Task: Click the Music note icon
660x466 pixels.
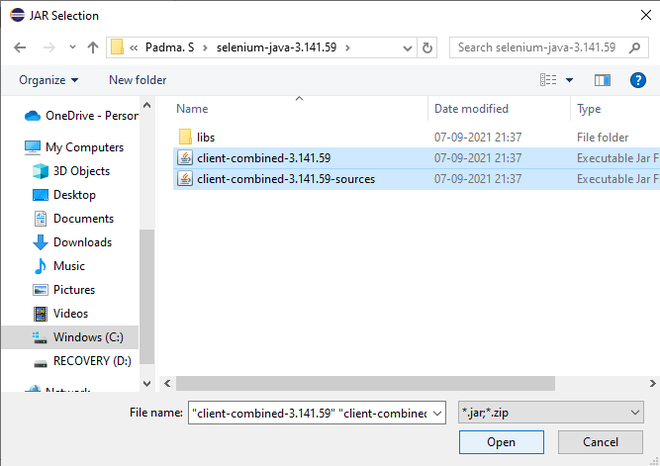Action: click(40, 266)
